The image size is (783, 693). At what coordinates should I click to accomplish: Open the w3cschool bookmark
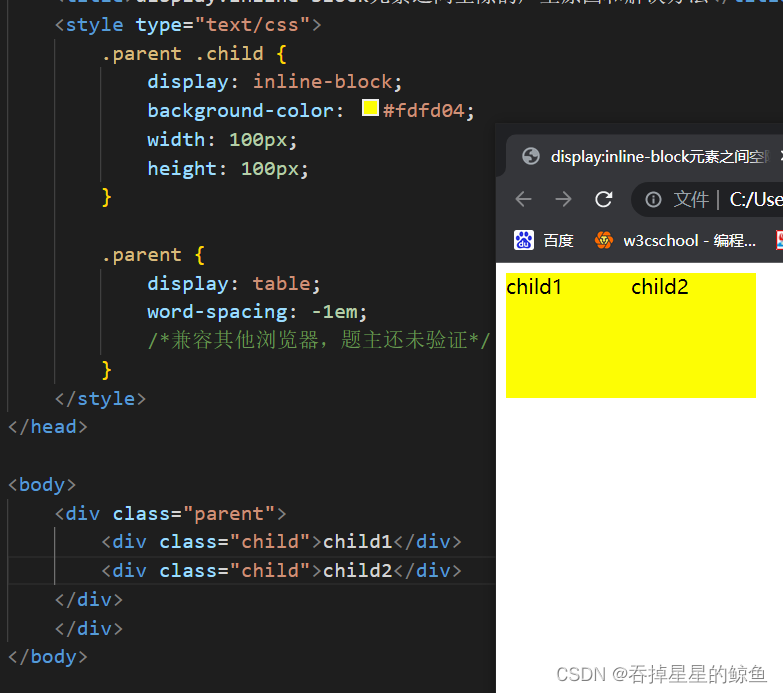coord(675,241)
